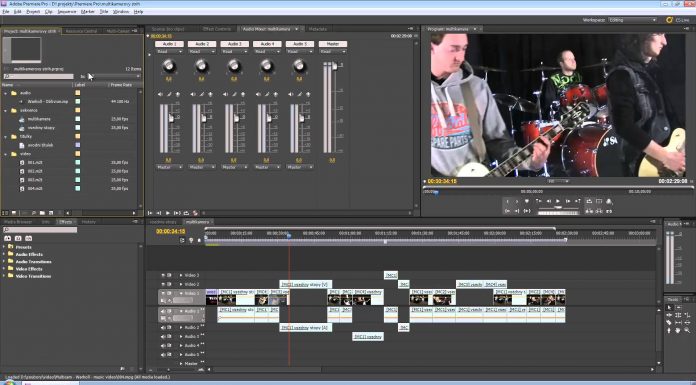Select the Razor tool
Image resolution: width=696 pixels, height=385 pixels.
[669, 323]
